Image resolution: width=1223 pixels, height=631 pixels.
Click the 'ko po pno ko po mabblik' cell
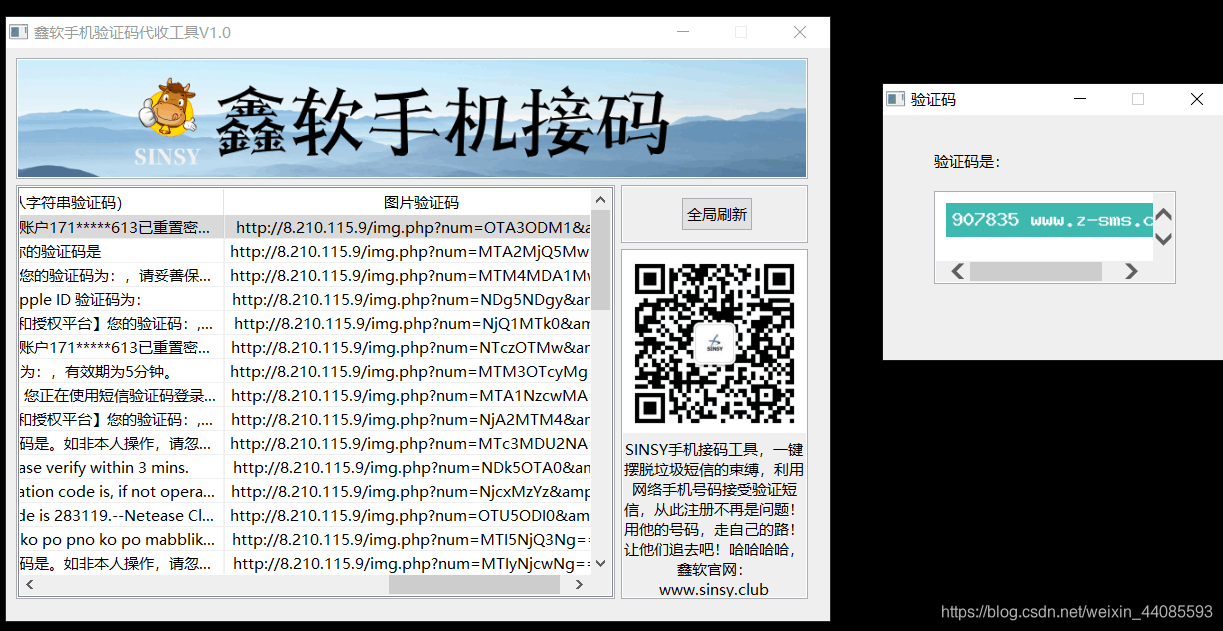[x=121, y=539]
